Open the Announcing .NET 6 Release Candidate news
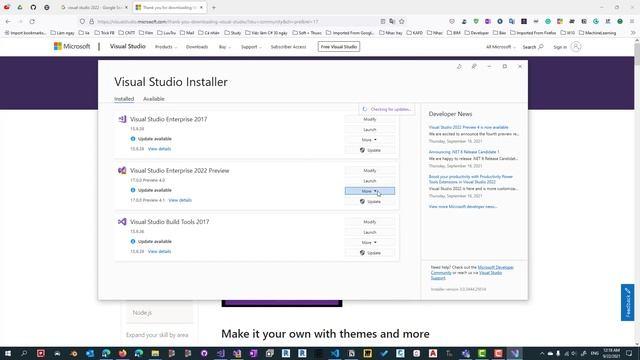Viewport: 640px width, 360px height. (x=464, y=152)
